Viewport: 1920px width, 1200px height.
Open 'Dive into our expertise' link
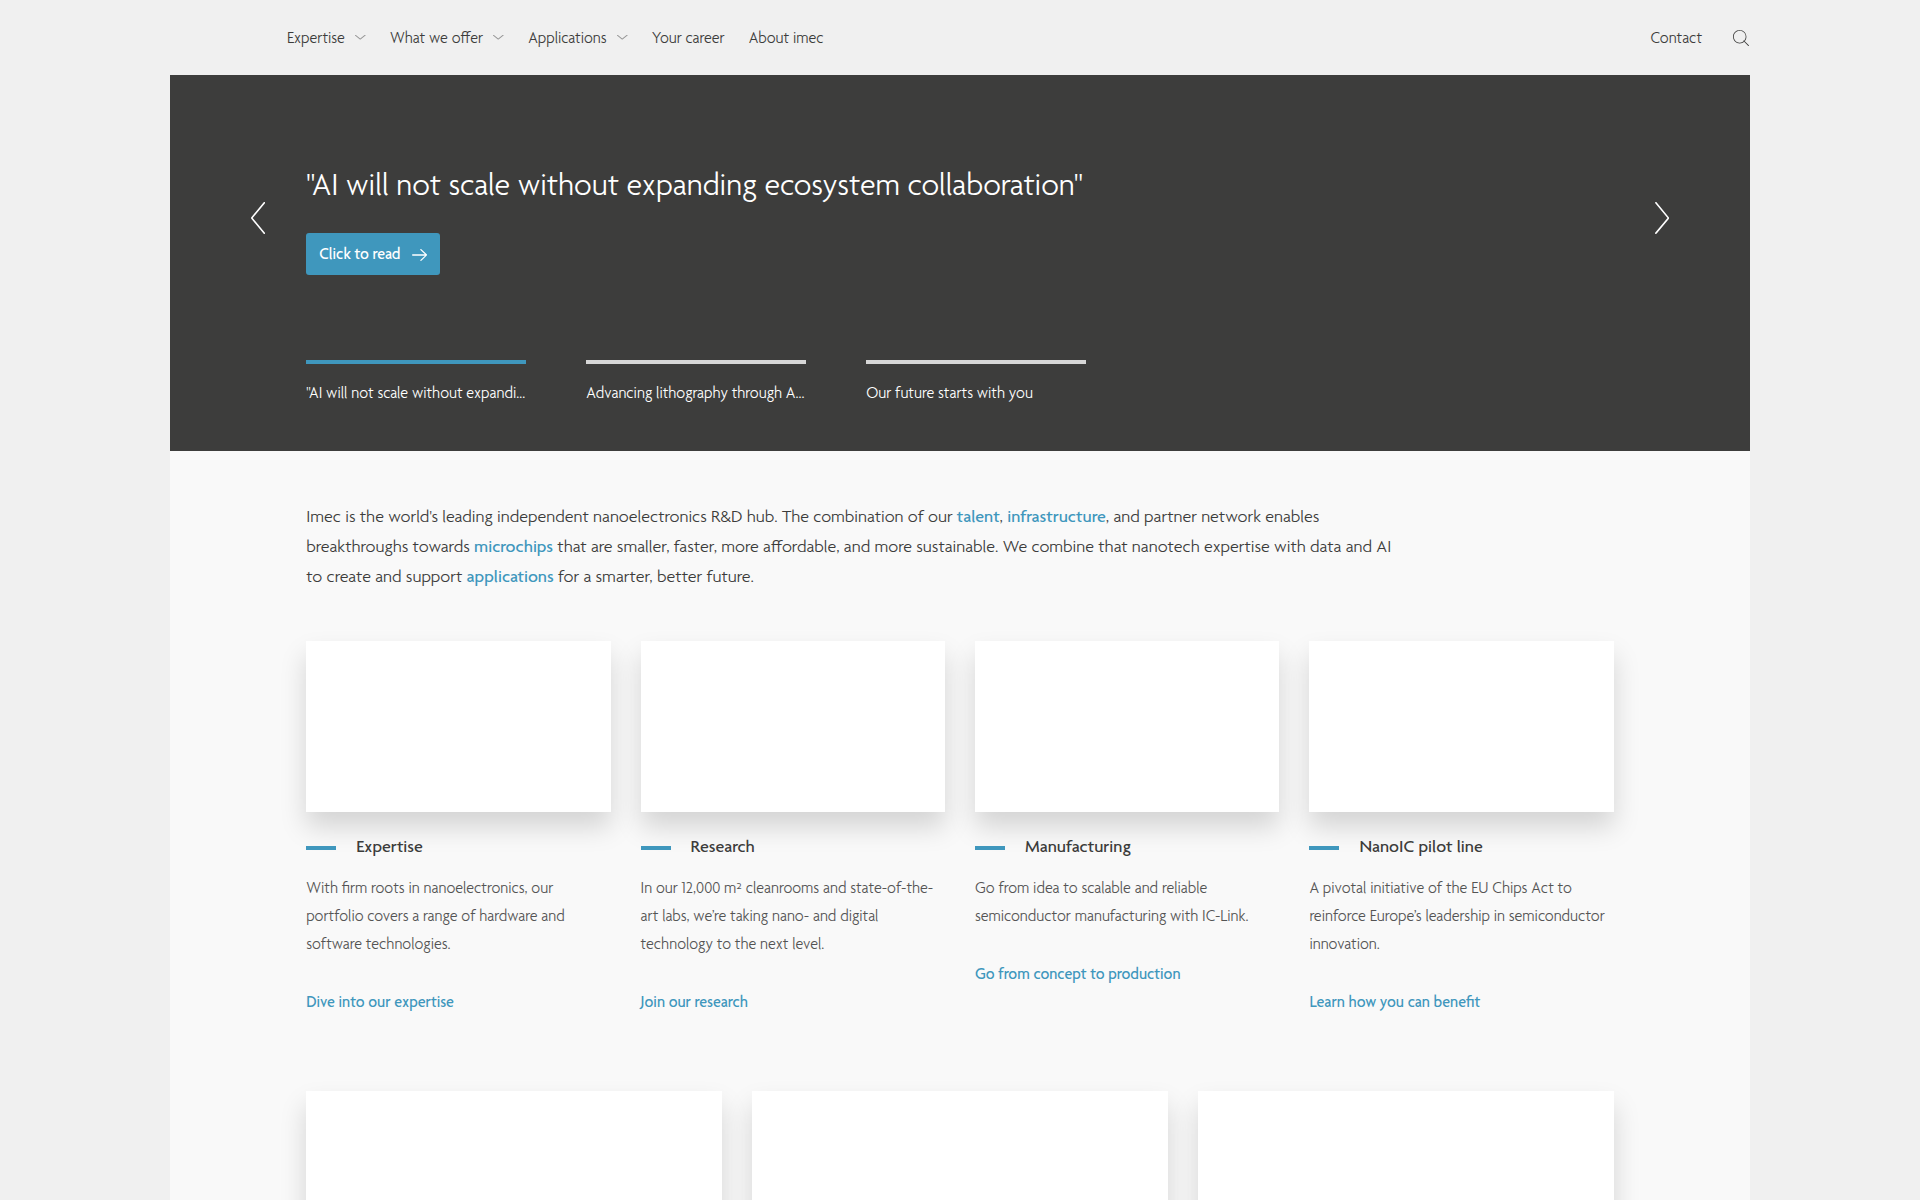click(380, 1002)
